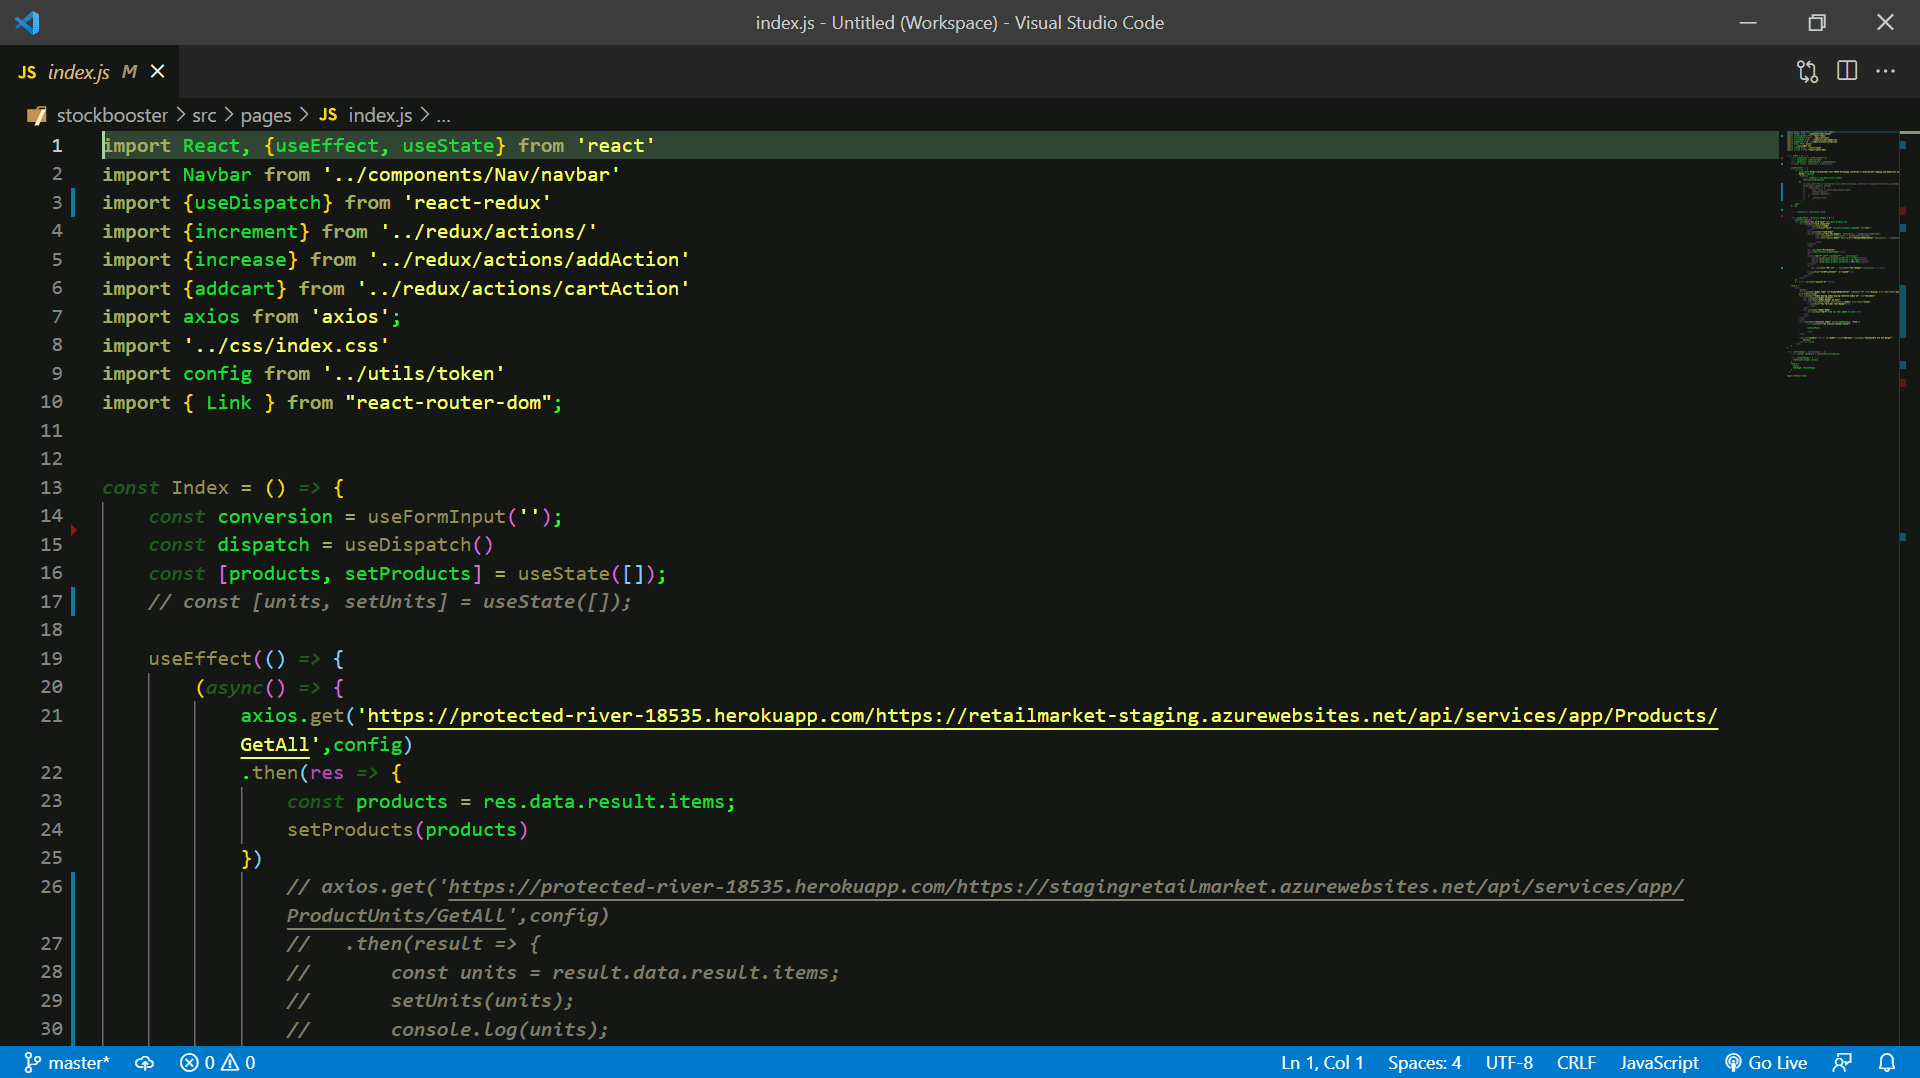This screenshot has height=1078, width=1920.
Task: Click Ln 1, Col 1 cursor position
Action: [x=1322, y=1062]
